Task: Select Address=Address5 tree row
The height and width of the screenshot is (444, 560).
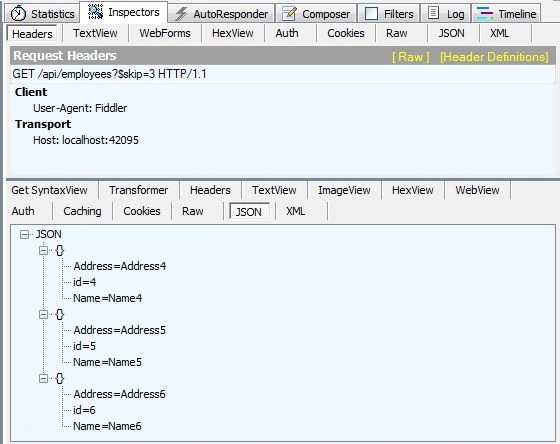Action: [120, 330]
